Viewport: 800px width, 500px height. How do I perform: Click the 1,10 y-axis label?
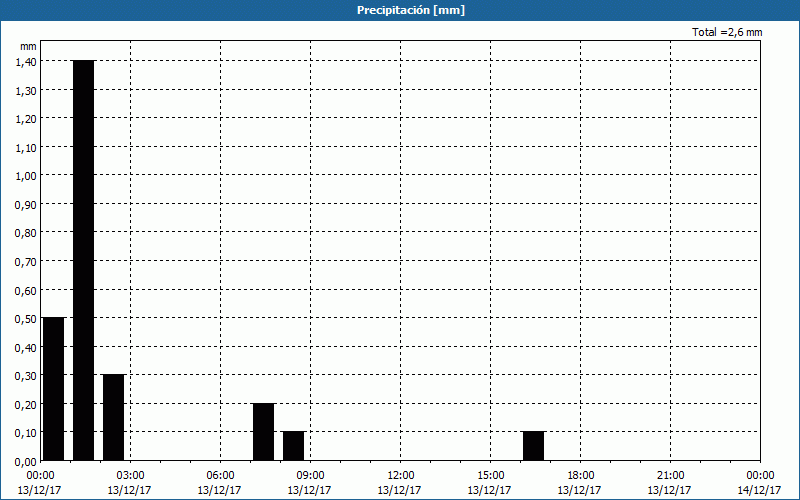point(27,147)
